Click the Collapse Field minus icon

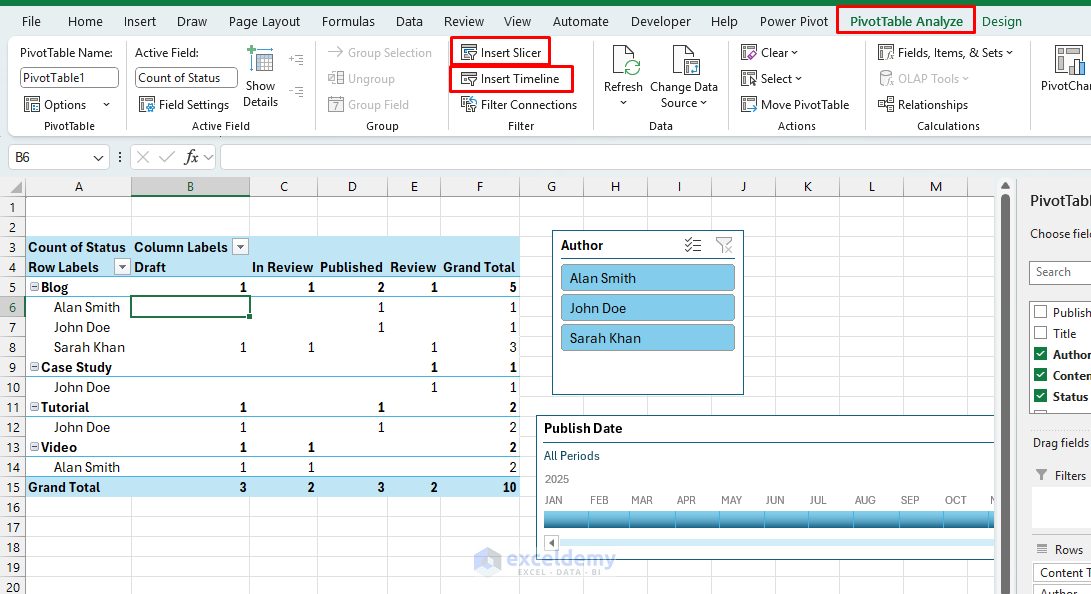coord(296,92)
